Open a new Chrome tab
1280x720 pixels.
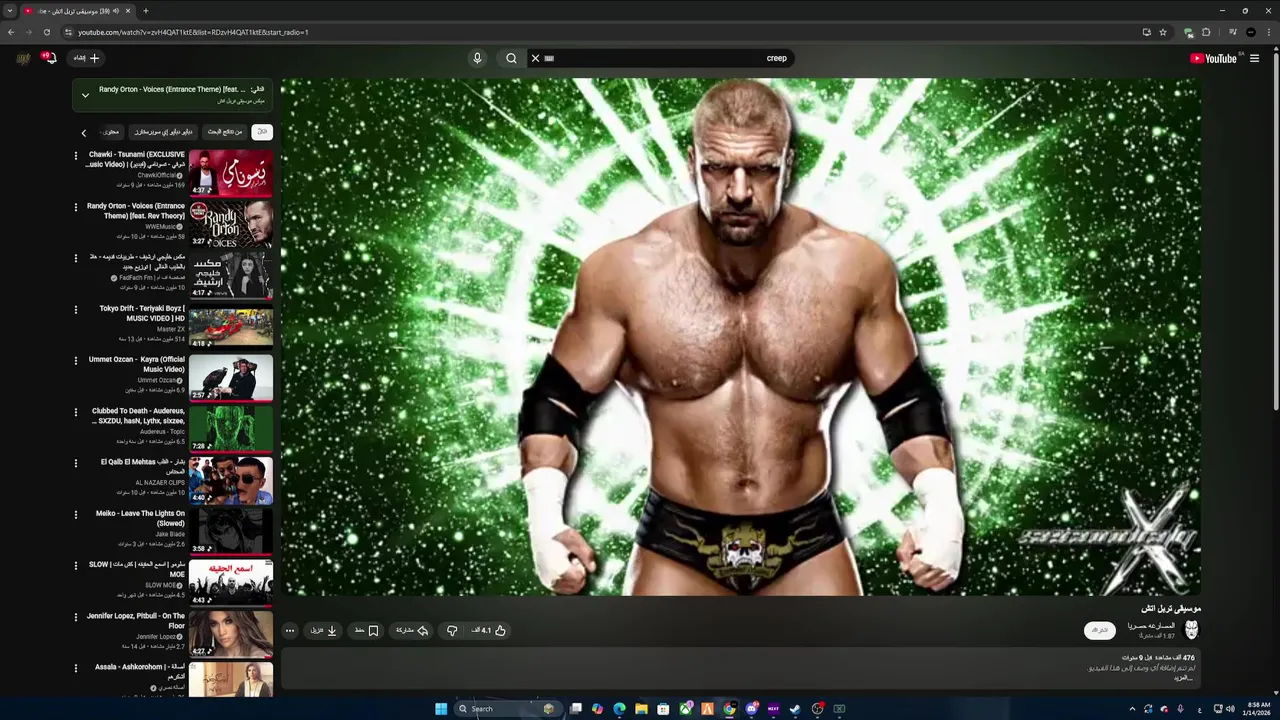(x=146, y=11)
